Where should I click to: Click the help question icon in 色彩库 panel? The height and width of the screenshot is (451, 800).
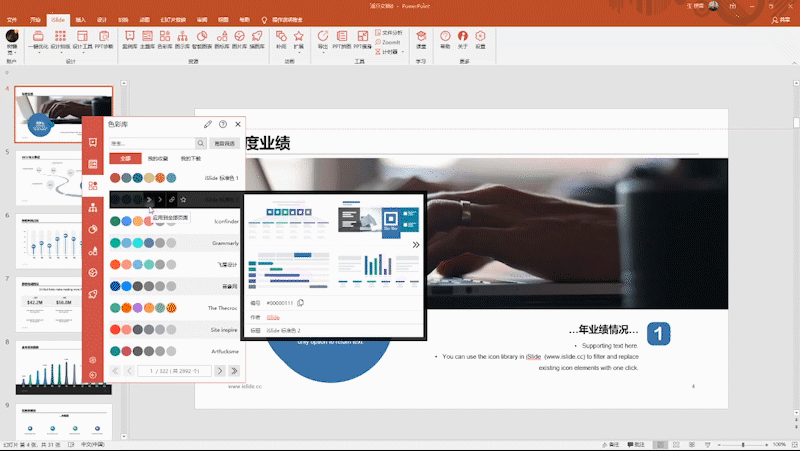tap(223, 124)
